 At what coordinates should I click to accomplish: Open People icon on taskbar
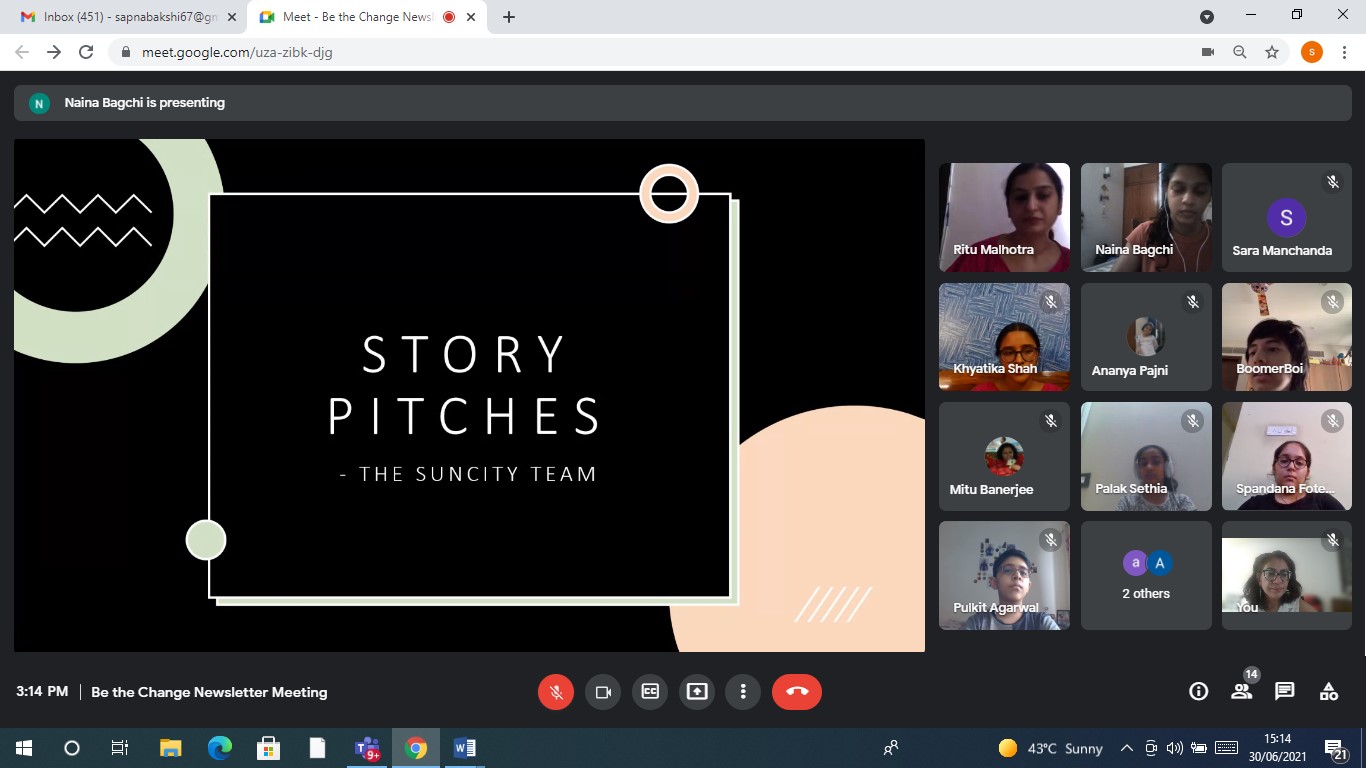[890, 748]
